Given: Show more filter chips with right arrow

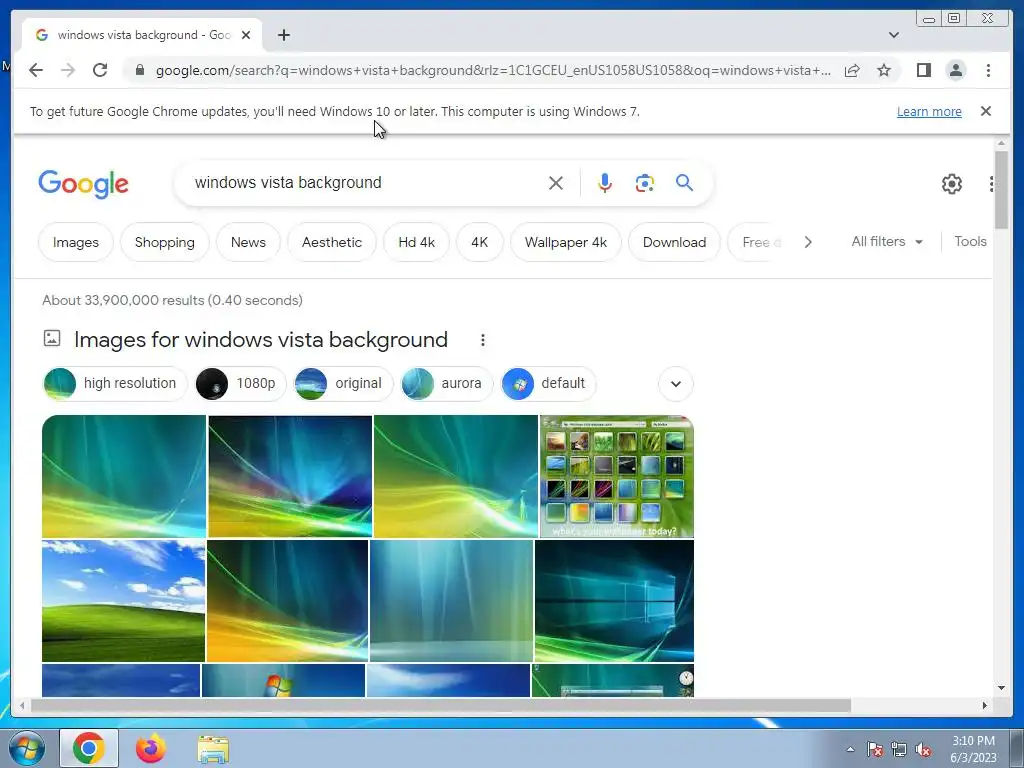Looking at the screenshot, I should (x=808, y=242).
